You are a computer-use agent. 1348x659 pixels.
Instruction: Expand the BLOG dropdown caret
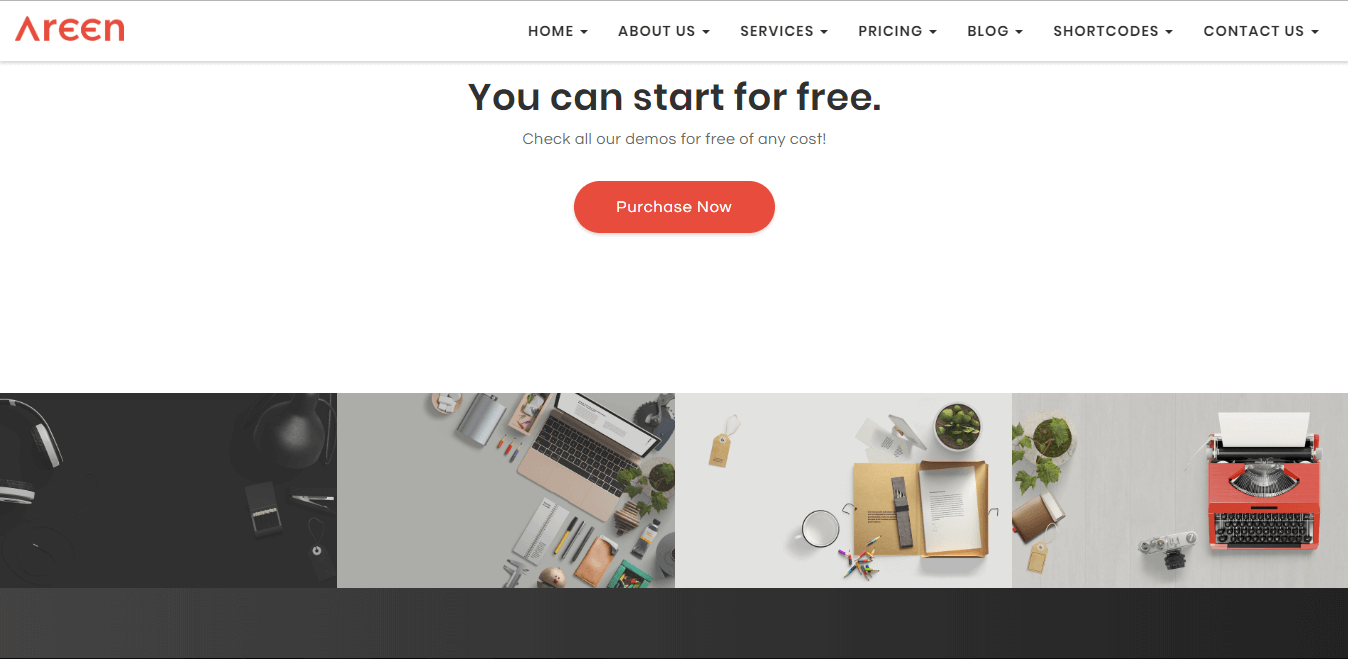pyautogui.click(x=1019, y=32)
